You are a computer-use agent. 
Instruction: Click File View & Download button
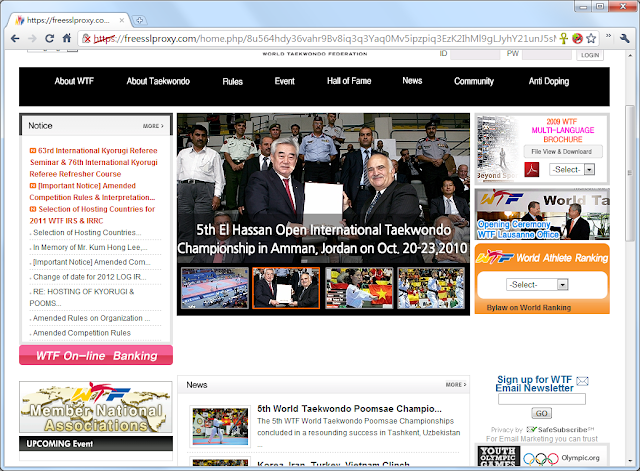(x=563, y=151)
